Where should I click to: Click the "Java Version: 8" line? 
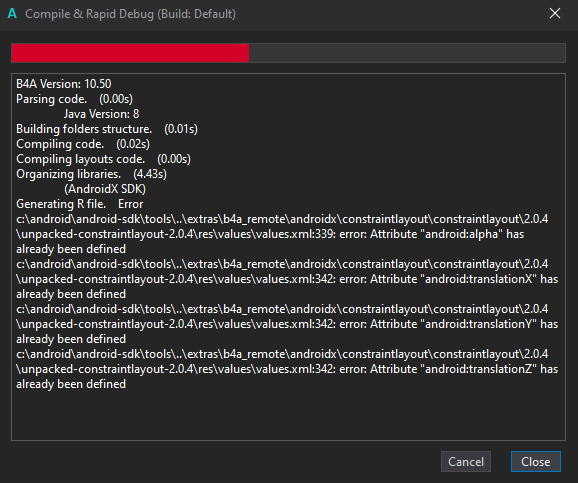pyautogui.click(x=101, y=114)
